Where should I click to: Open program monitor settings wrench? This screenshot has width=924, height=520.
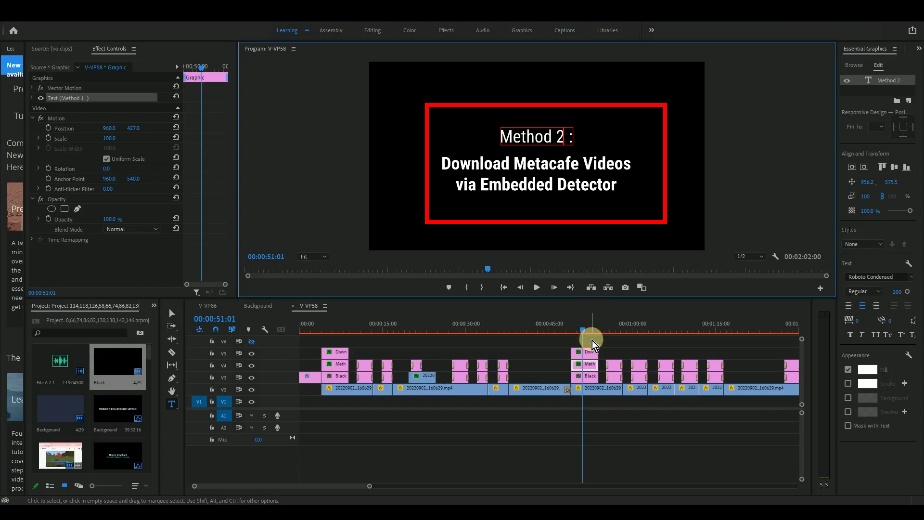tap(776, 256)
